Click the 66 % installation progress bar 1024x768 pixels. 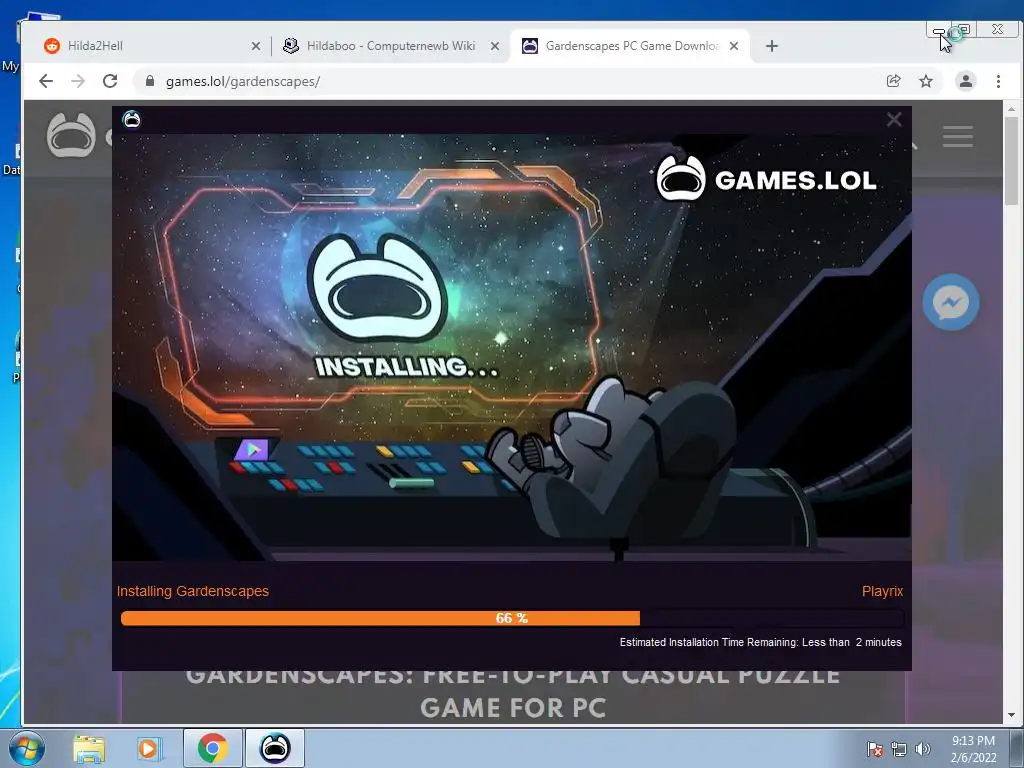tap(512, 618)
